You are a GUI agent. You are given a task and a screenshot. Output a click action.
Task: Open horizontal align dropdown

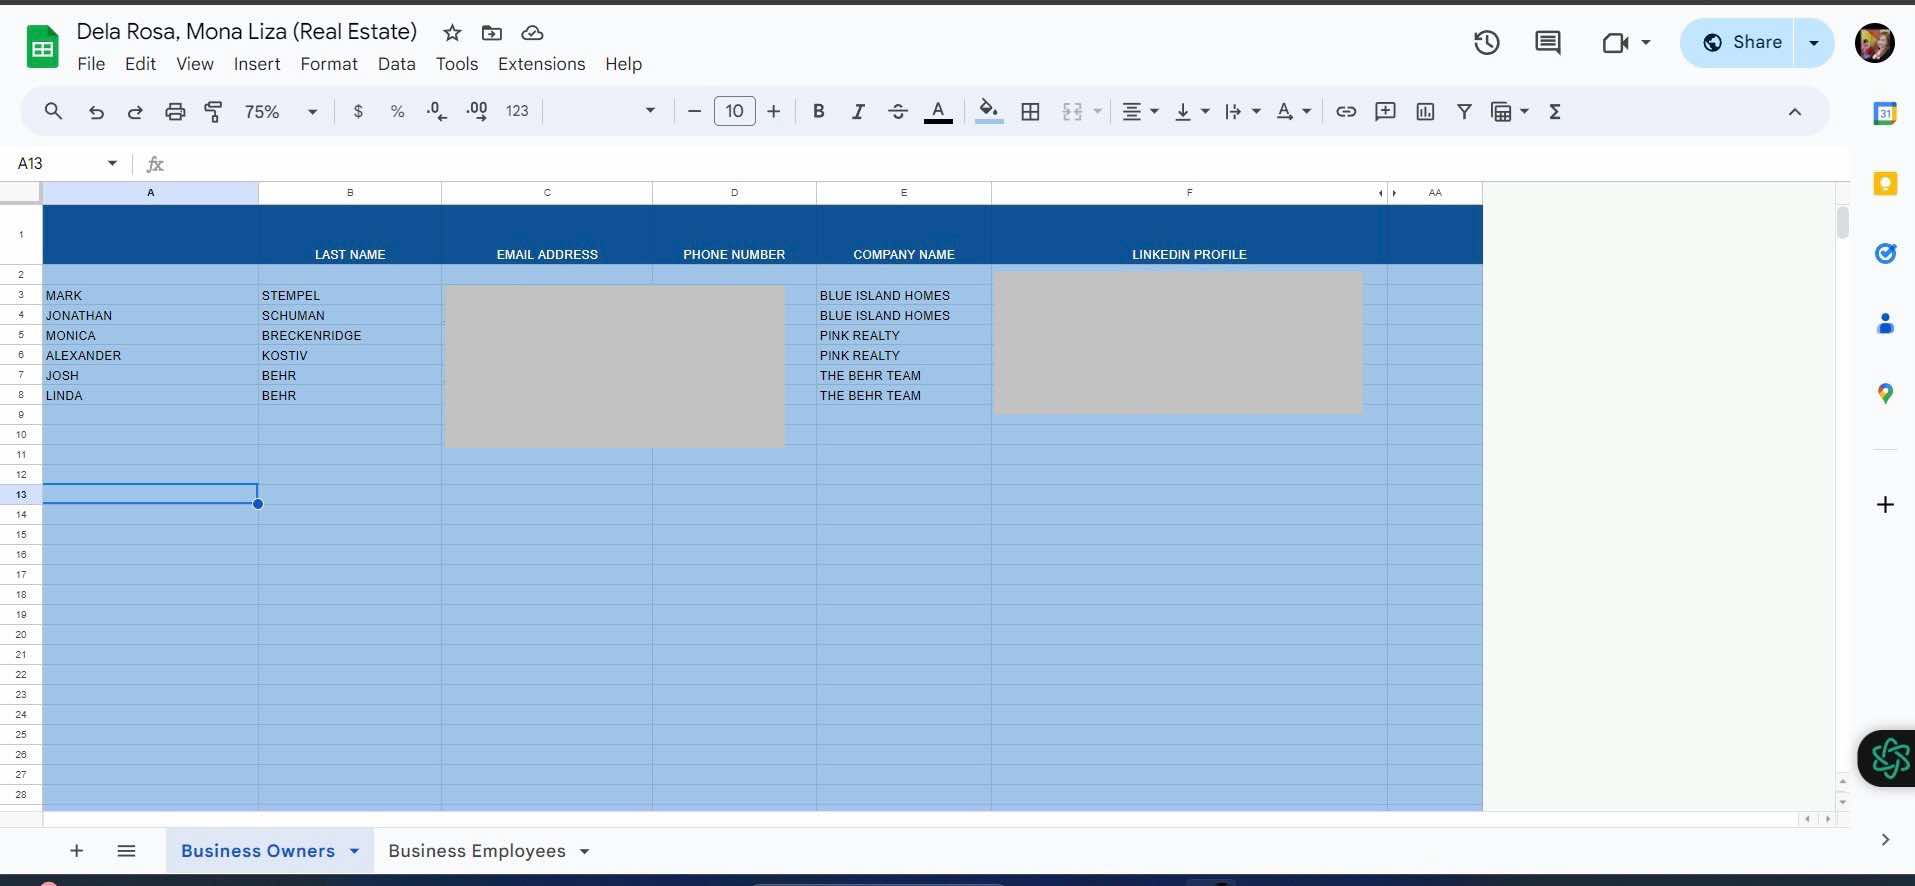point(1140,112)
